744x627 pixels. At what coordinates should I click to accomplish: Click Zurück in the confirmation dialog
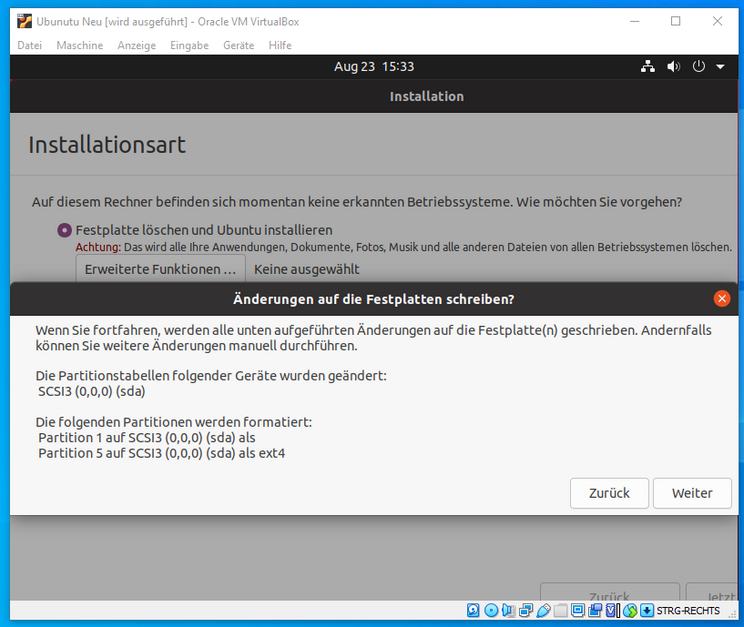click(609, 493)
